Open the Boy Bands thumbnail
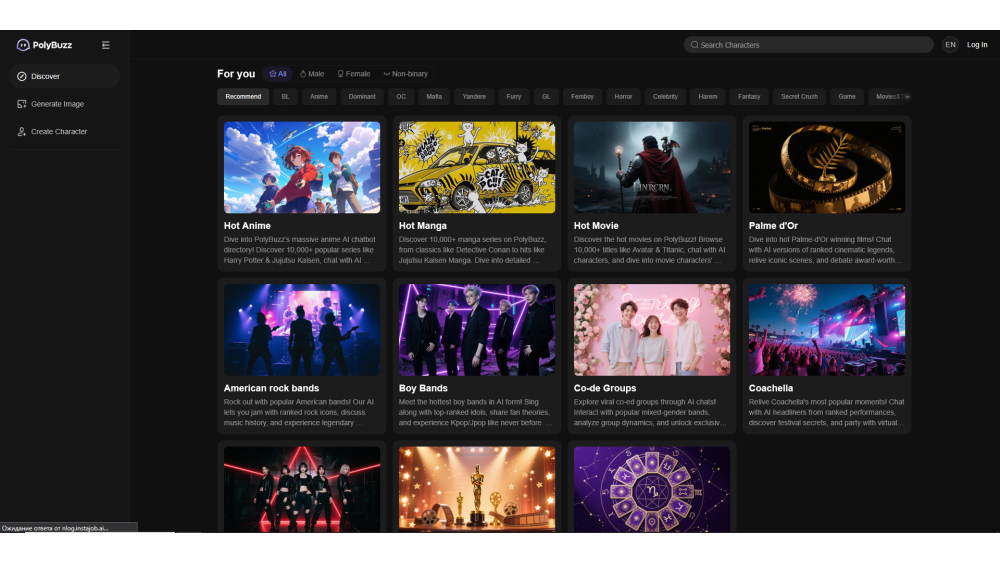This screenshot has width=1000, height=563. [x=476, y=330]
